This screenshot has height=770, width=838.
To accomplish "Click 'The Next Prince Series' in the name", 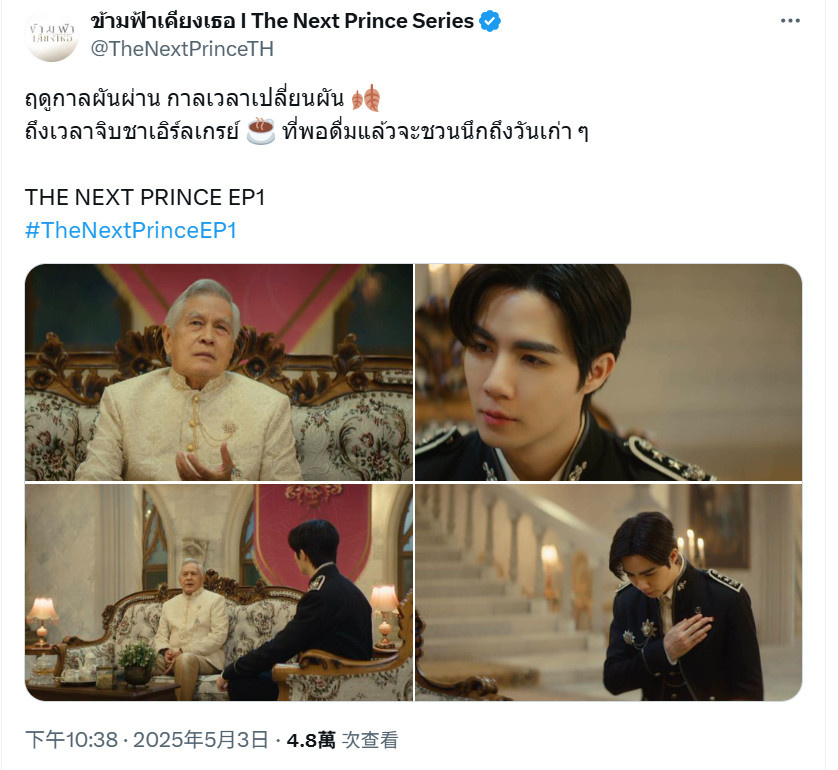I will pyautogui.click(x=362, y=21).
